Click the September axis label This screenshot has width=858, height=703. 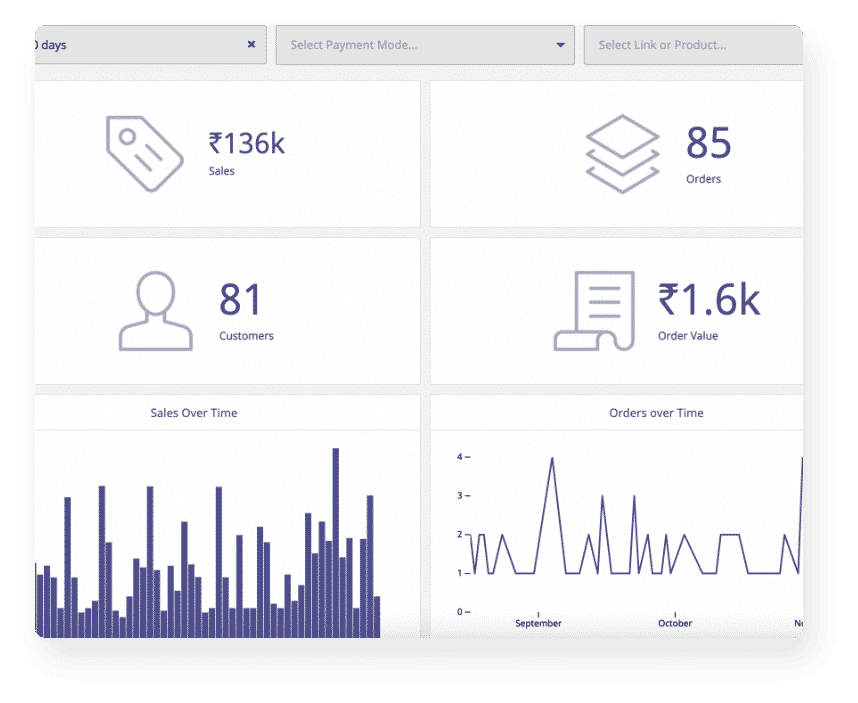[538, 623]
